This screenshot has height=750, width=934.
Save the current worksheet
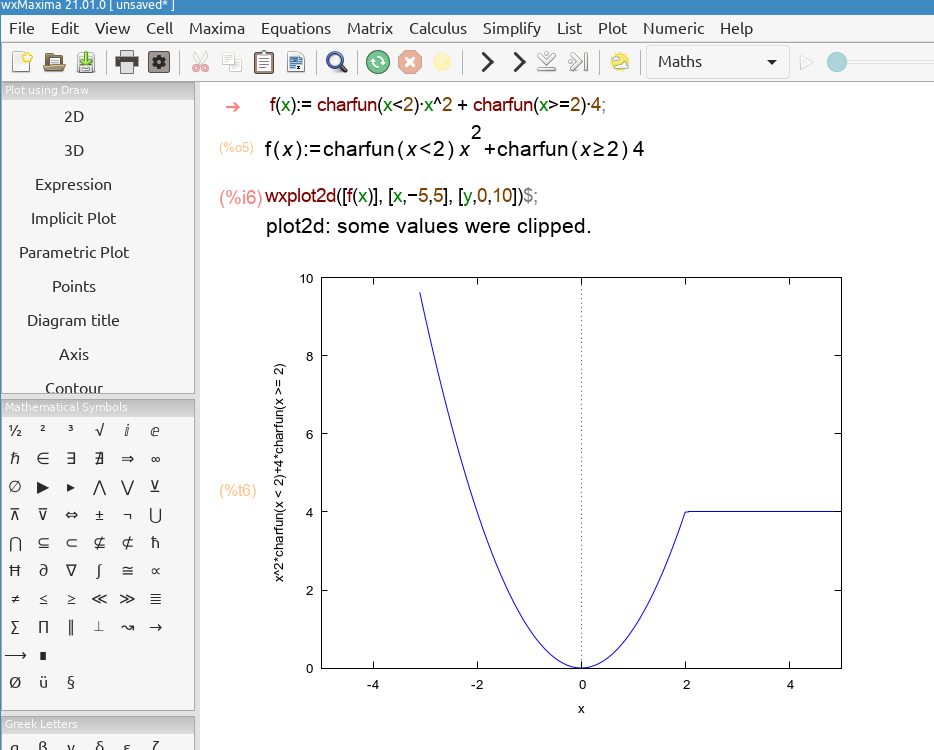(x=85, y=62)
